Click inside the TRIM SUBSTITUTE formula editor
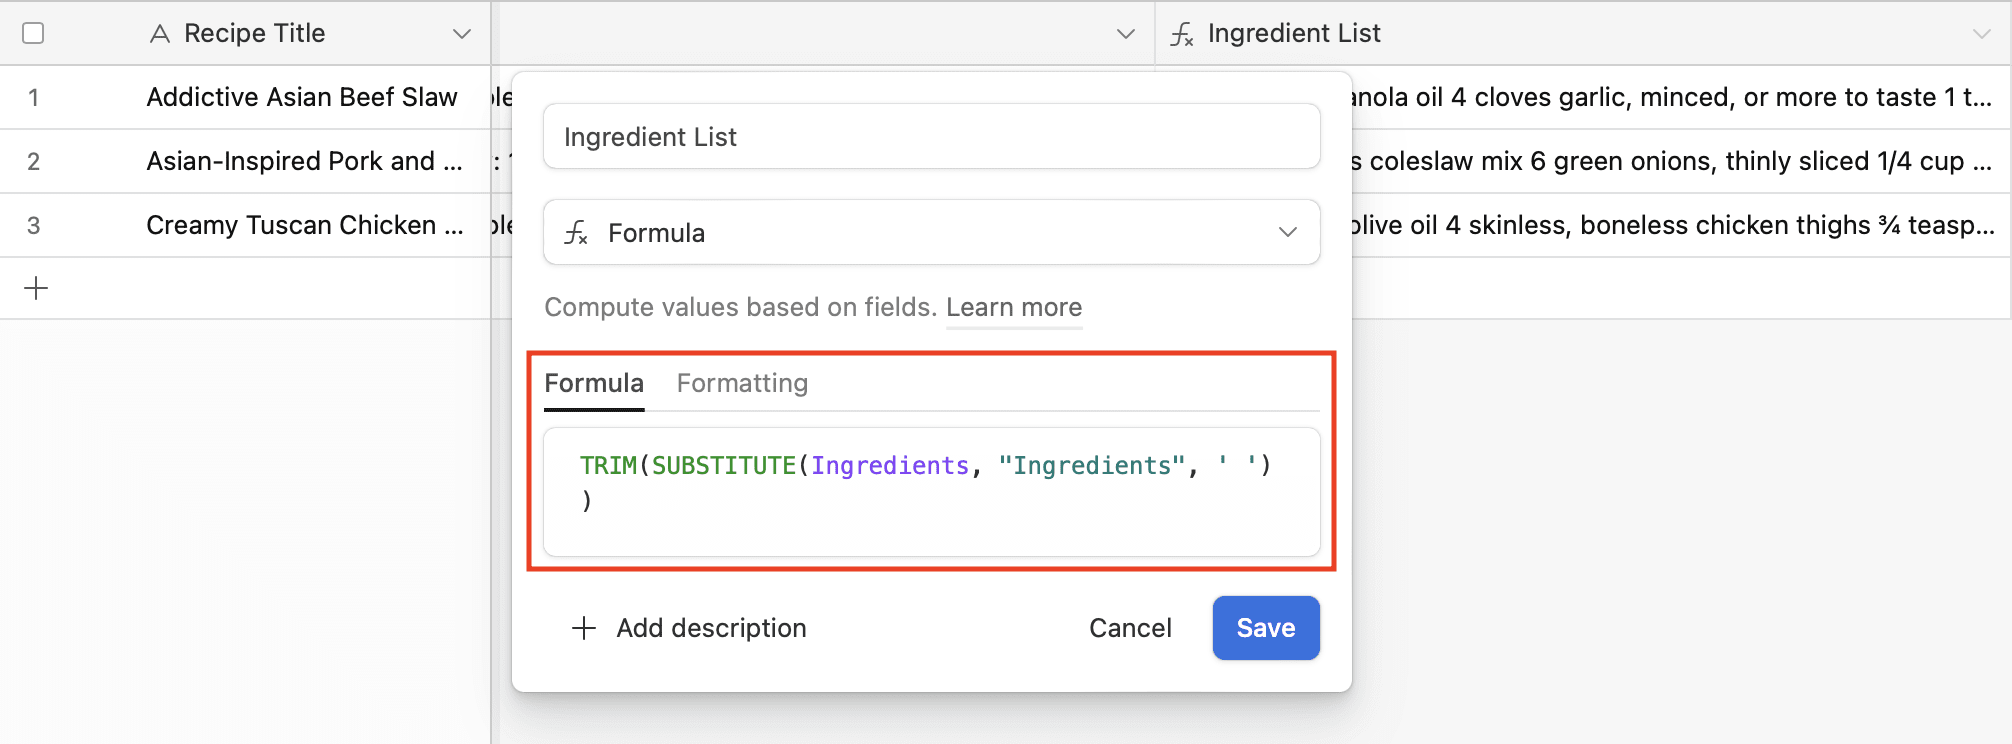 click(x=931, y=491)
